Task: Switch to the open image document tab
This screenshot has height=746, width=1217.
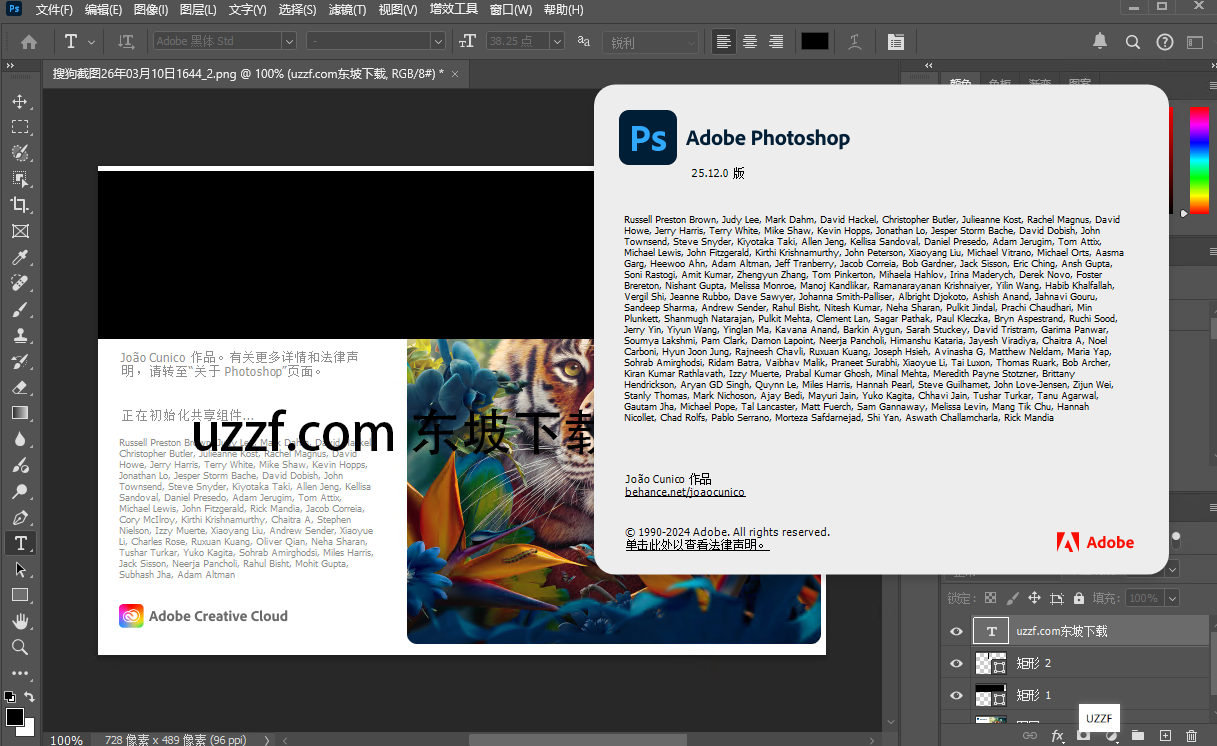Action: tap(240, 73)
